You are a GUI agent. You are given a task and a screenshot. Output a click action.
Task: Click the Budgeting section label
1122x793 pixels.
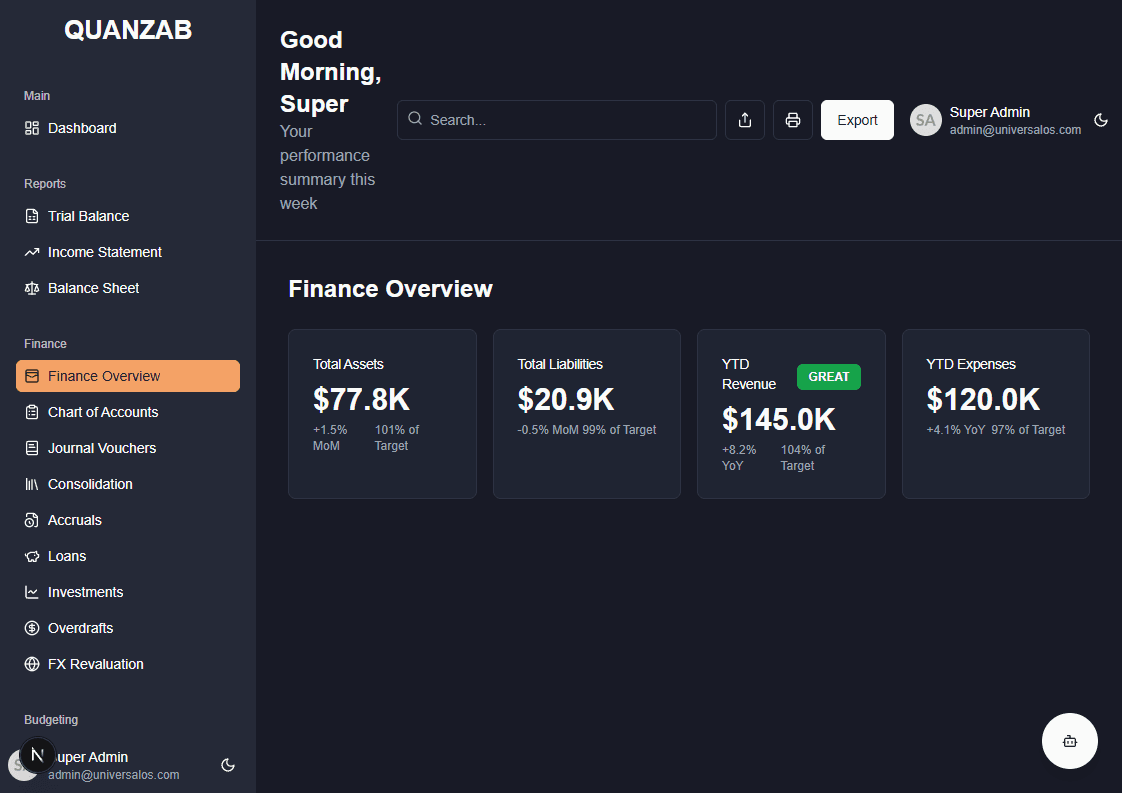51,720
